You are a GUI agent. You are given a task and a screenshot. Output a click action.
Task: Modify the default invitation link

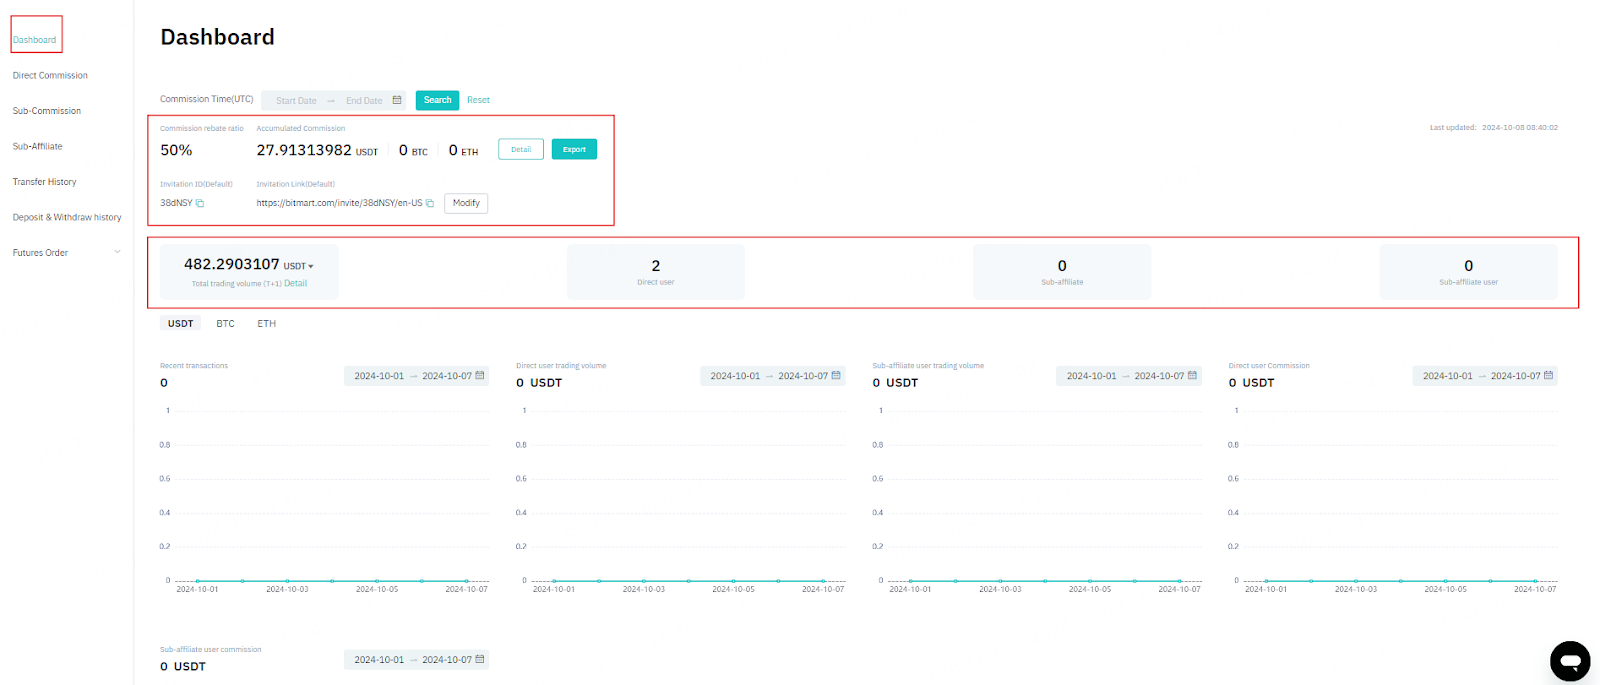tap(466, 203)
